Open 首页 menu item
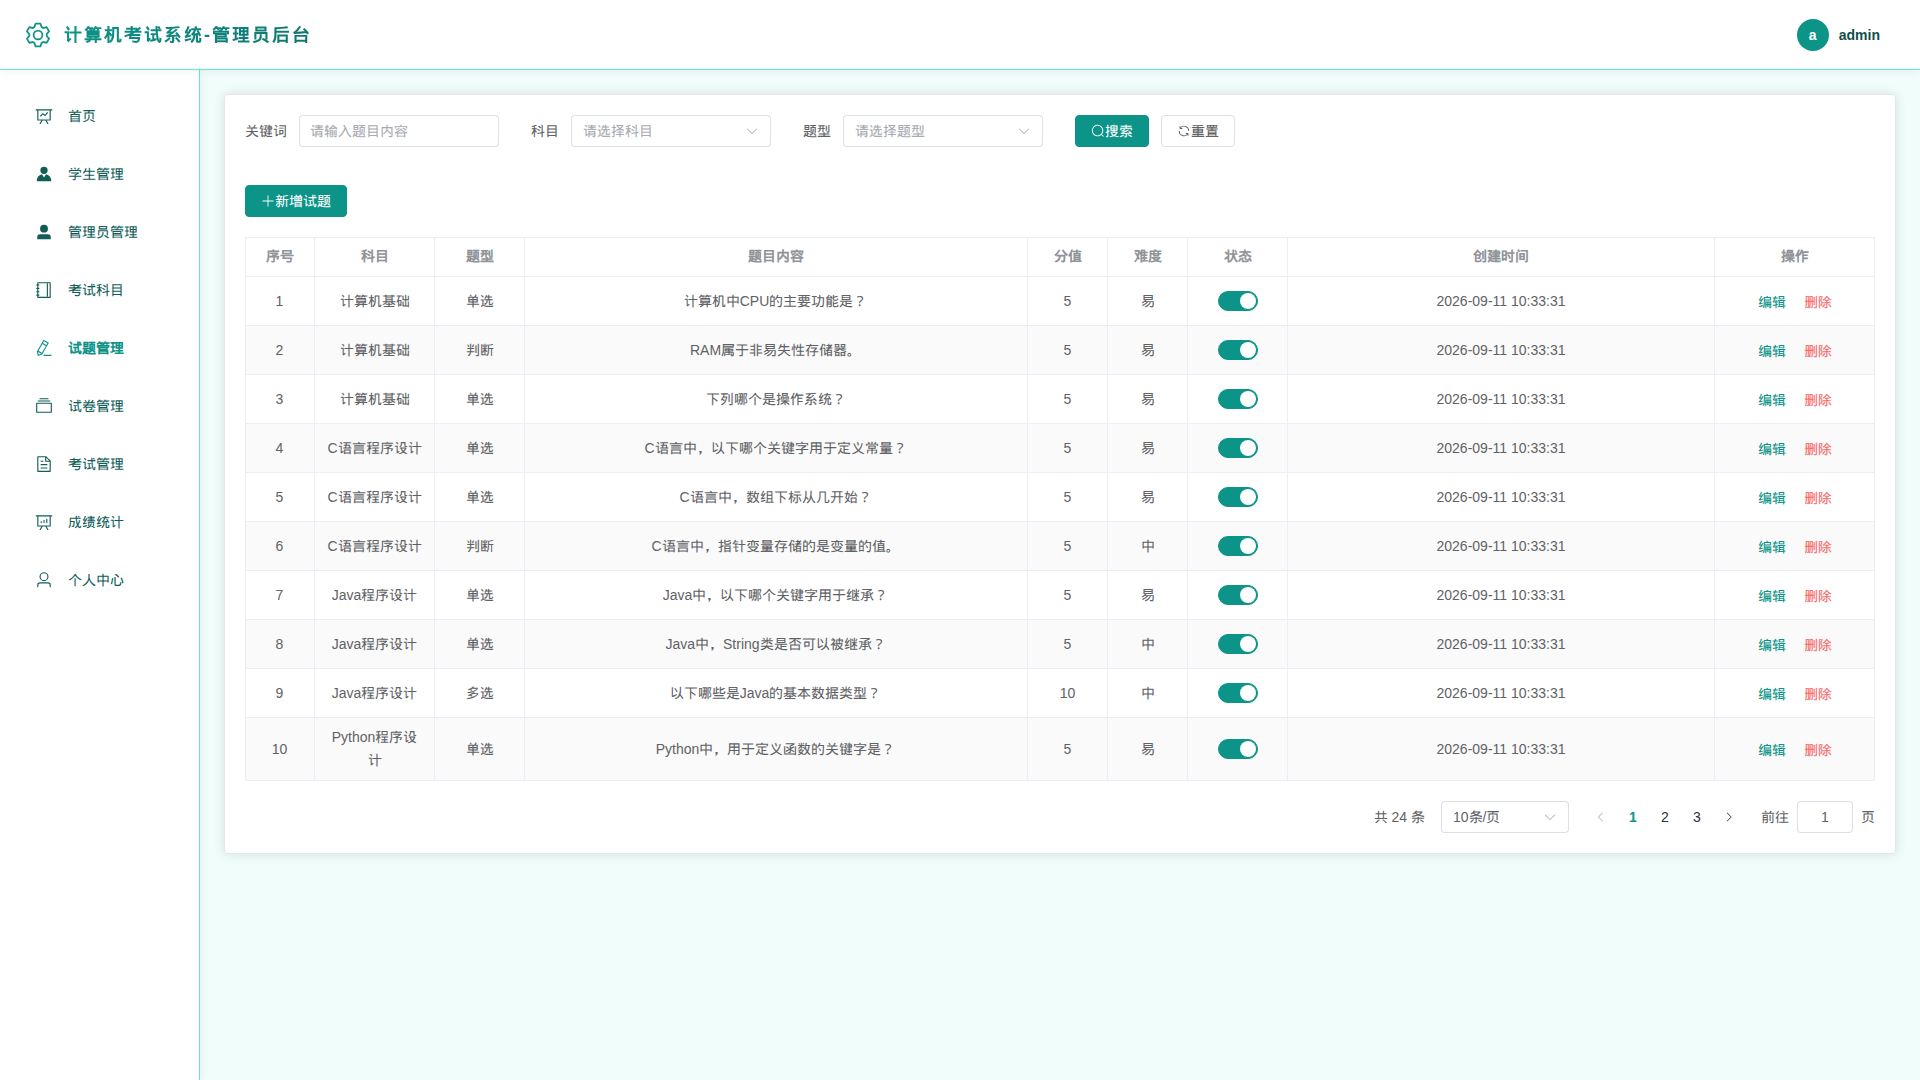 pyautogui.click(x=100, y=116)
